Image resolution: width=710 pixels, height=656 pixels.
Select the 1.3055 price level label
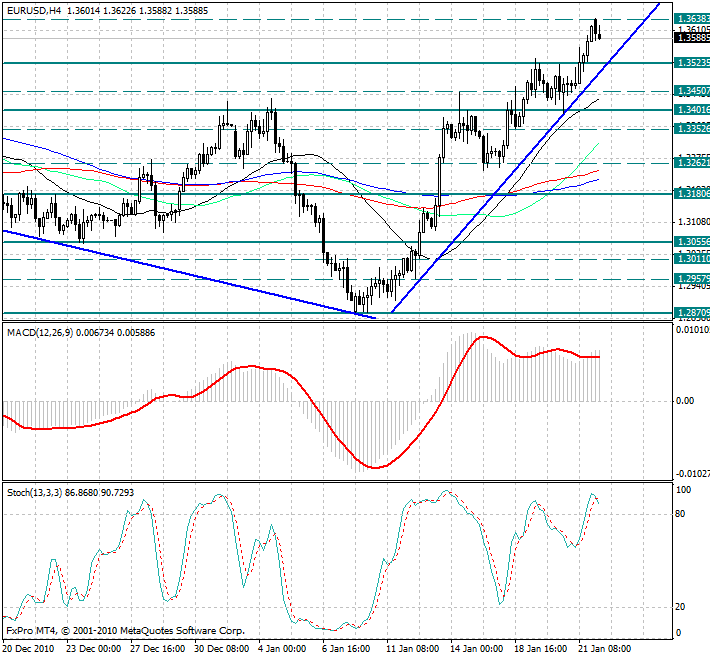coord(692,242)
